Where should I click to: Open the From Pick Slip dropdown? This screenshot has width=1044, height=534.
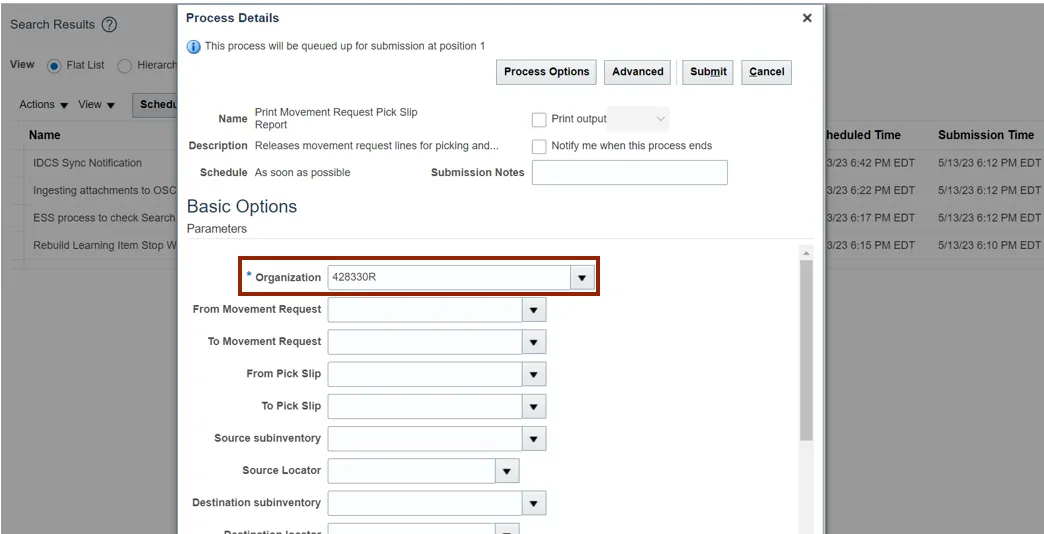point(533,374)
